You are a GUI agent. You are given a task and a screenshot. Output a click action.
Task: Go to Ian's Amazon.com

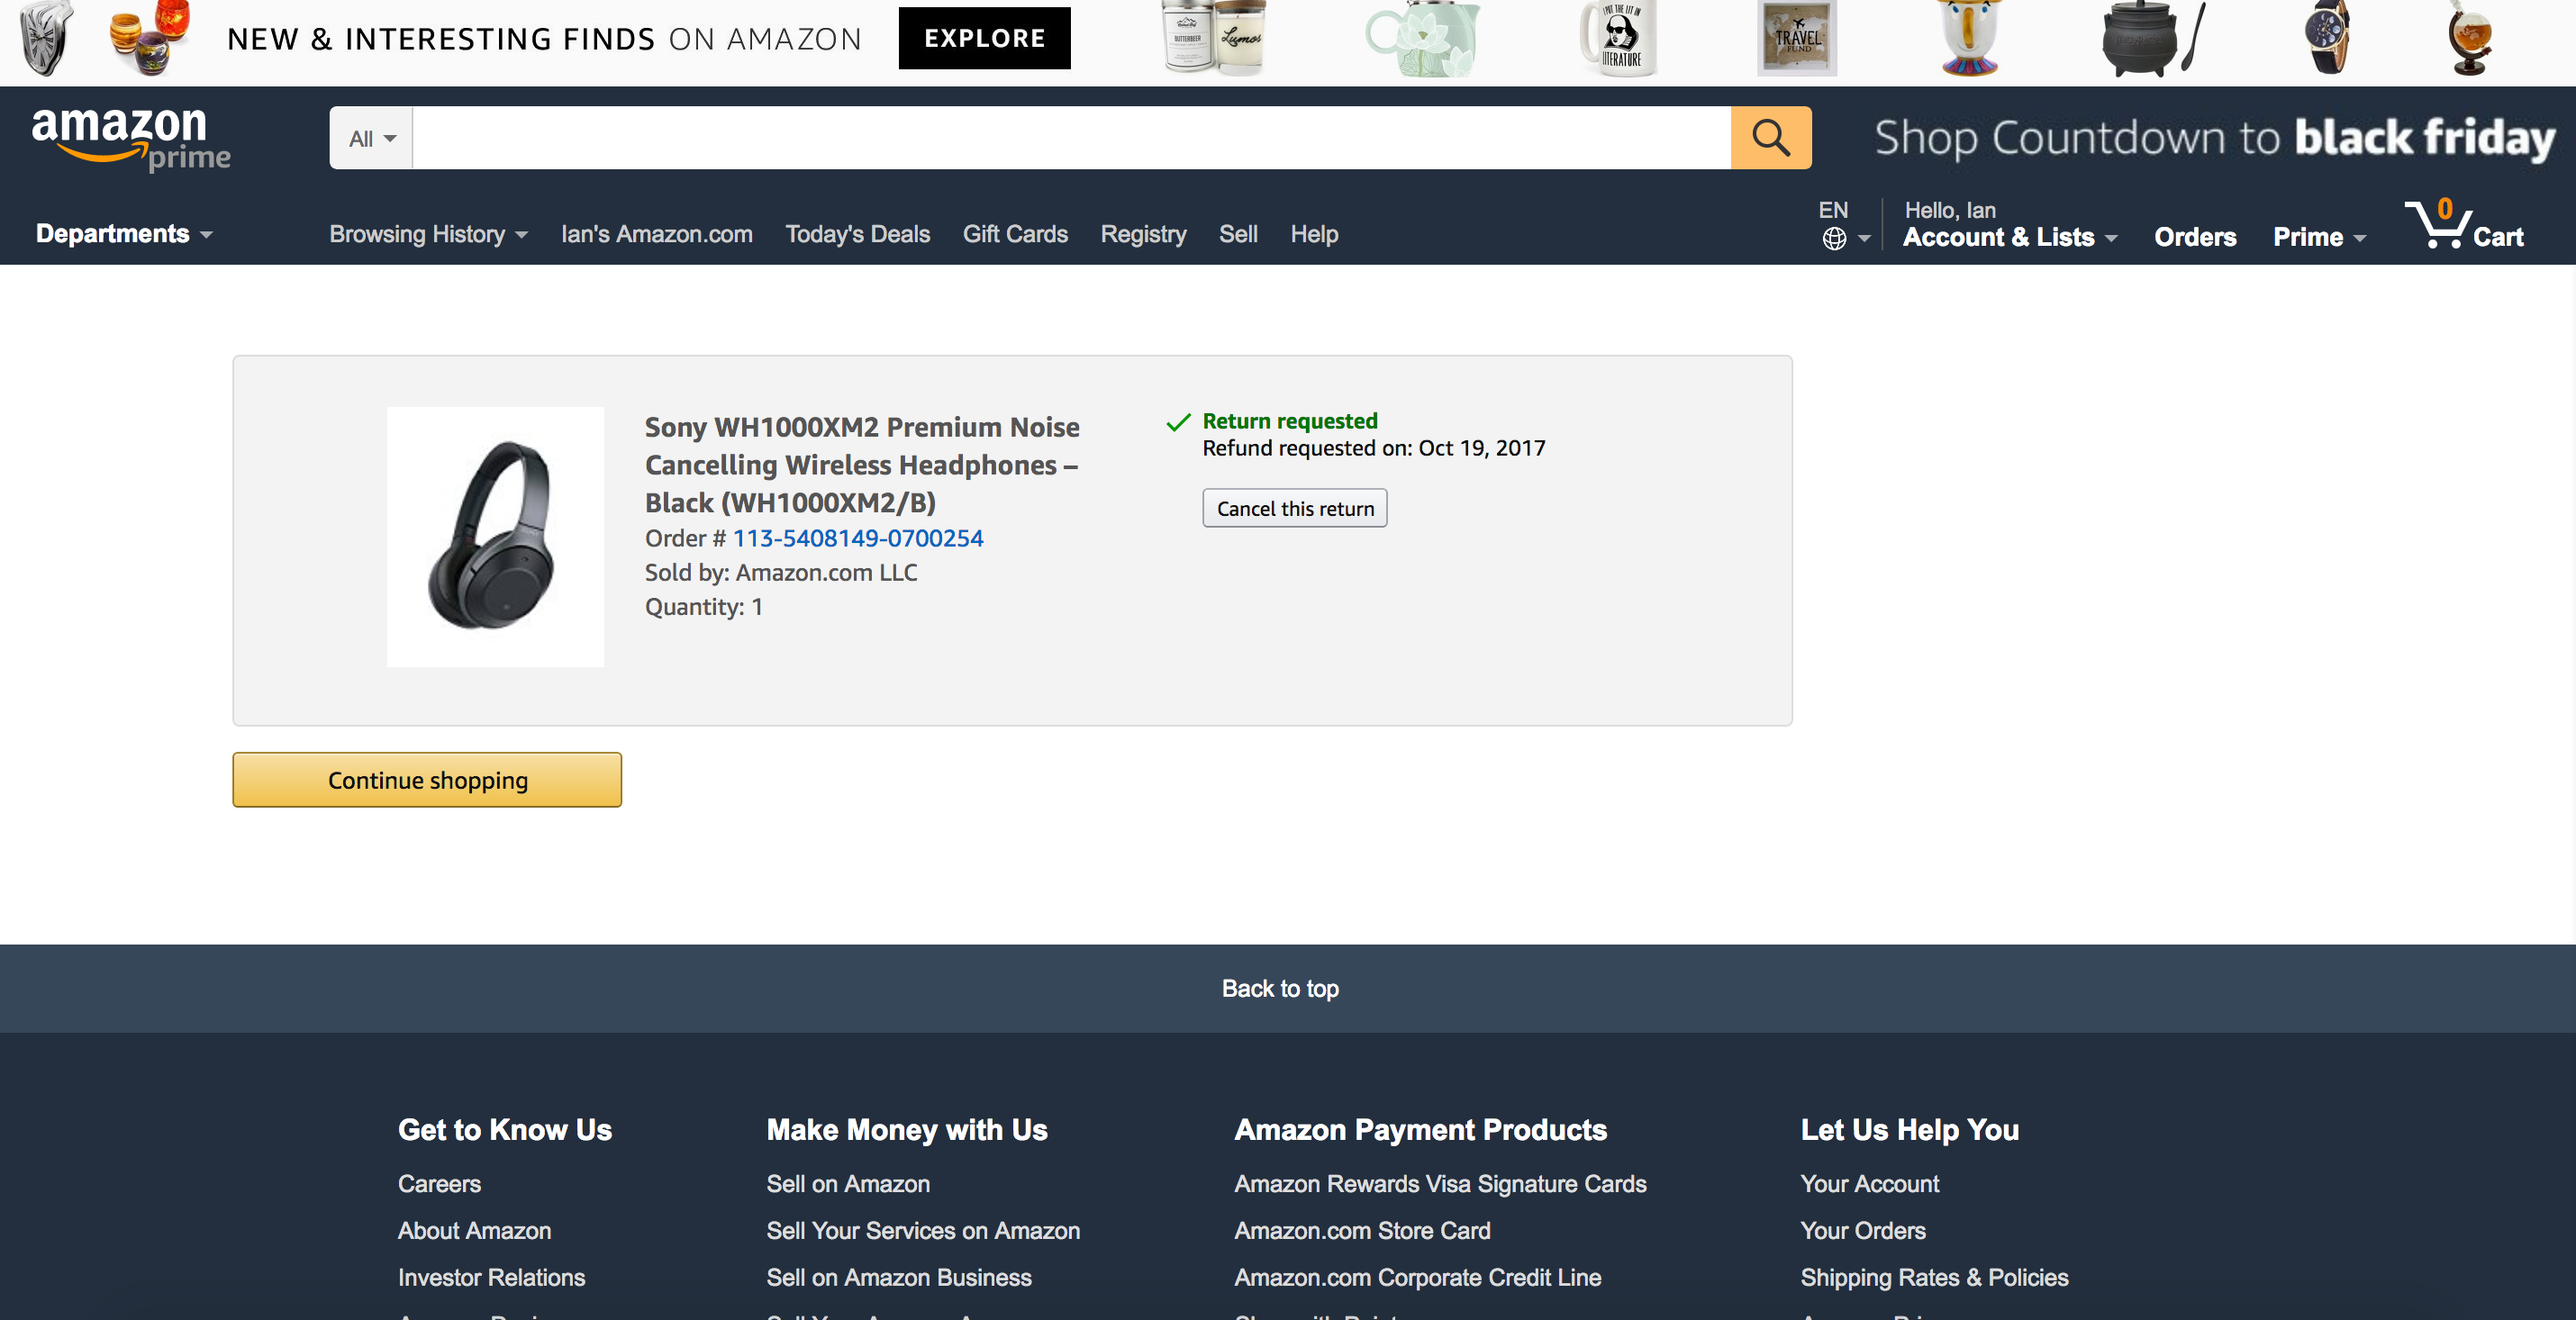coord(656,234)
